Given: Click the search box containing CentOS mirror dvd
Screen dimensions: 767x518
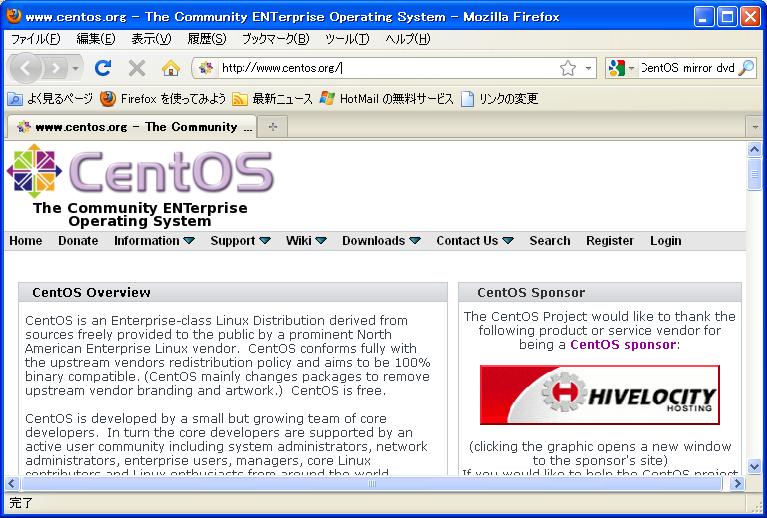Looking at the screenshot, I should tap(687, 68).
